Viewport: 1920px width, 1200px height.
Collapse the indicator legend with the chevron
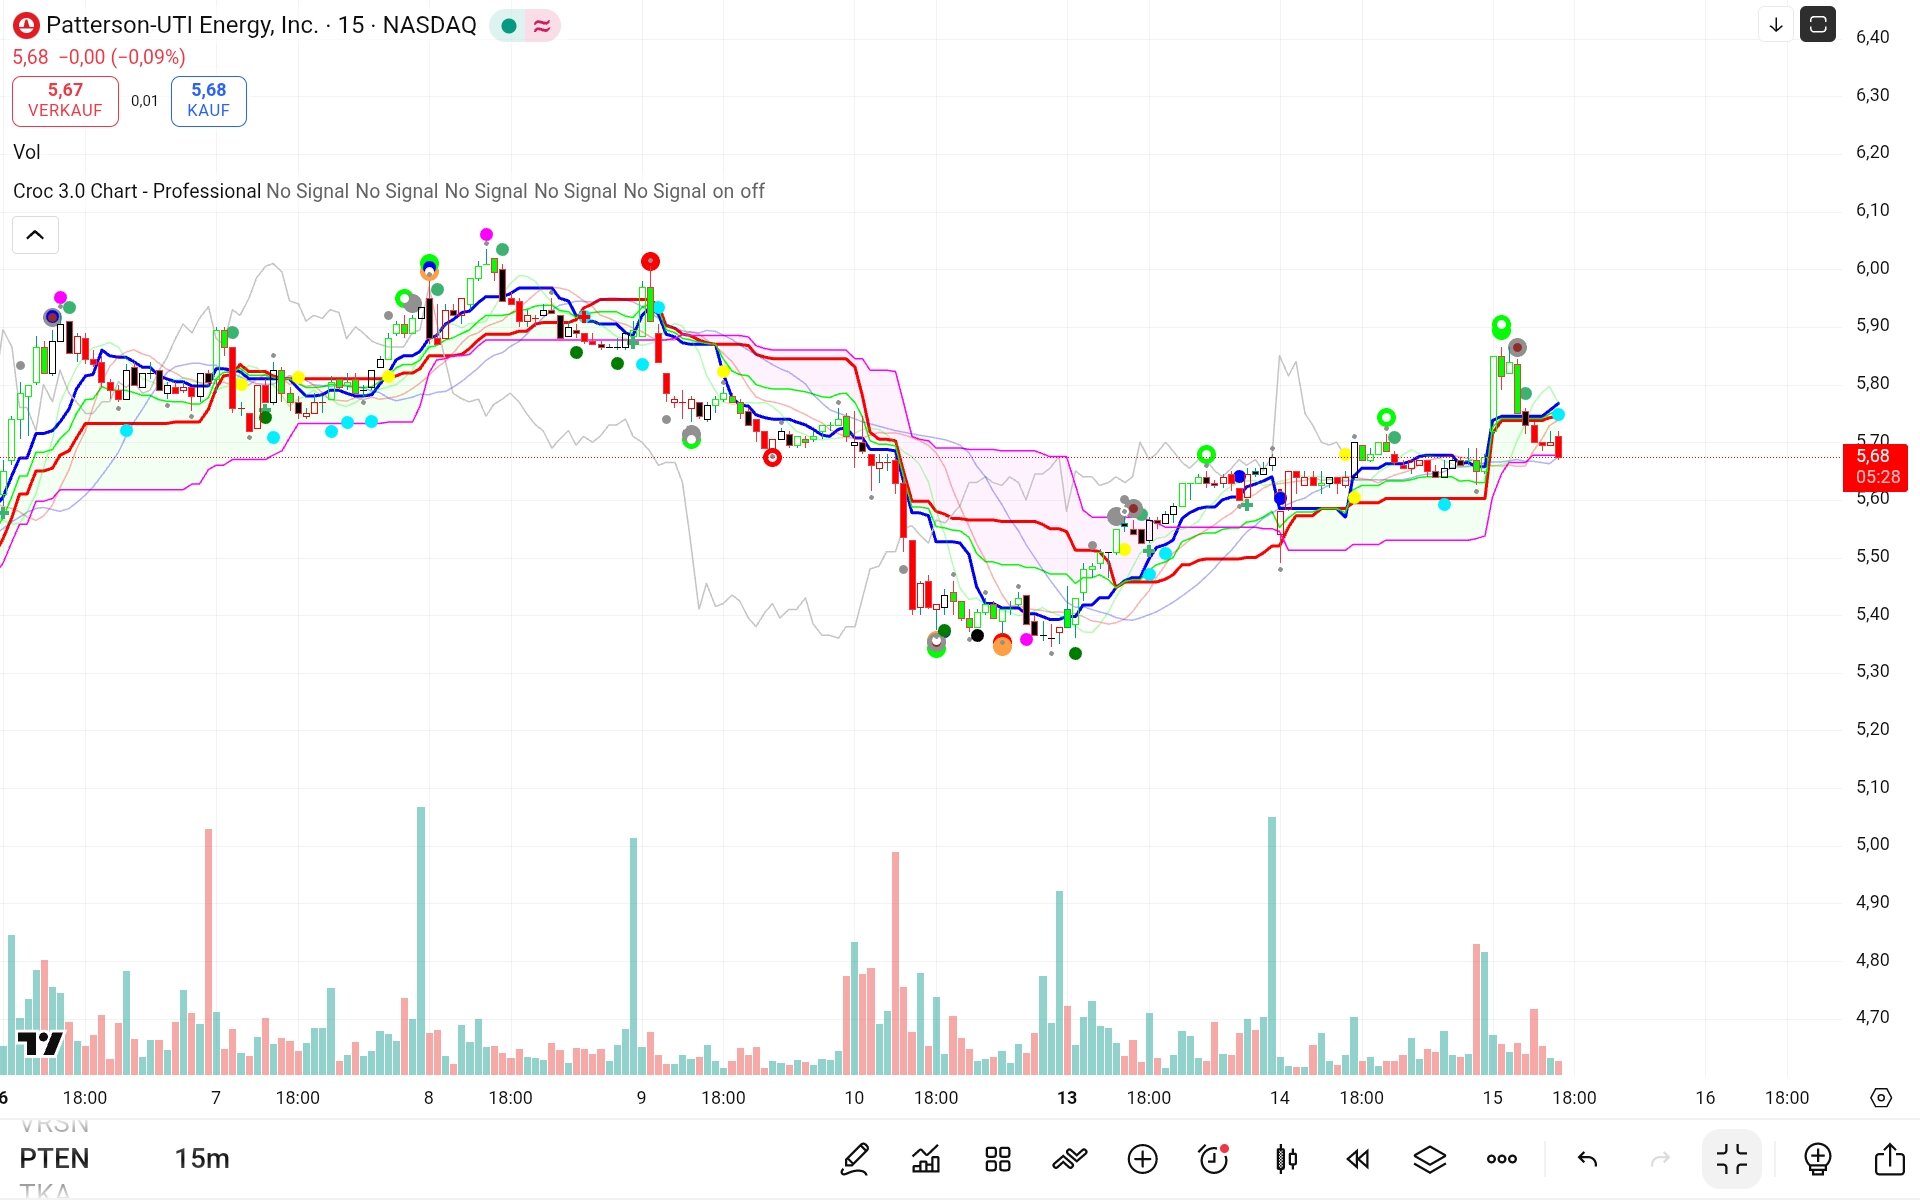point(35,235)
